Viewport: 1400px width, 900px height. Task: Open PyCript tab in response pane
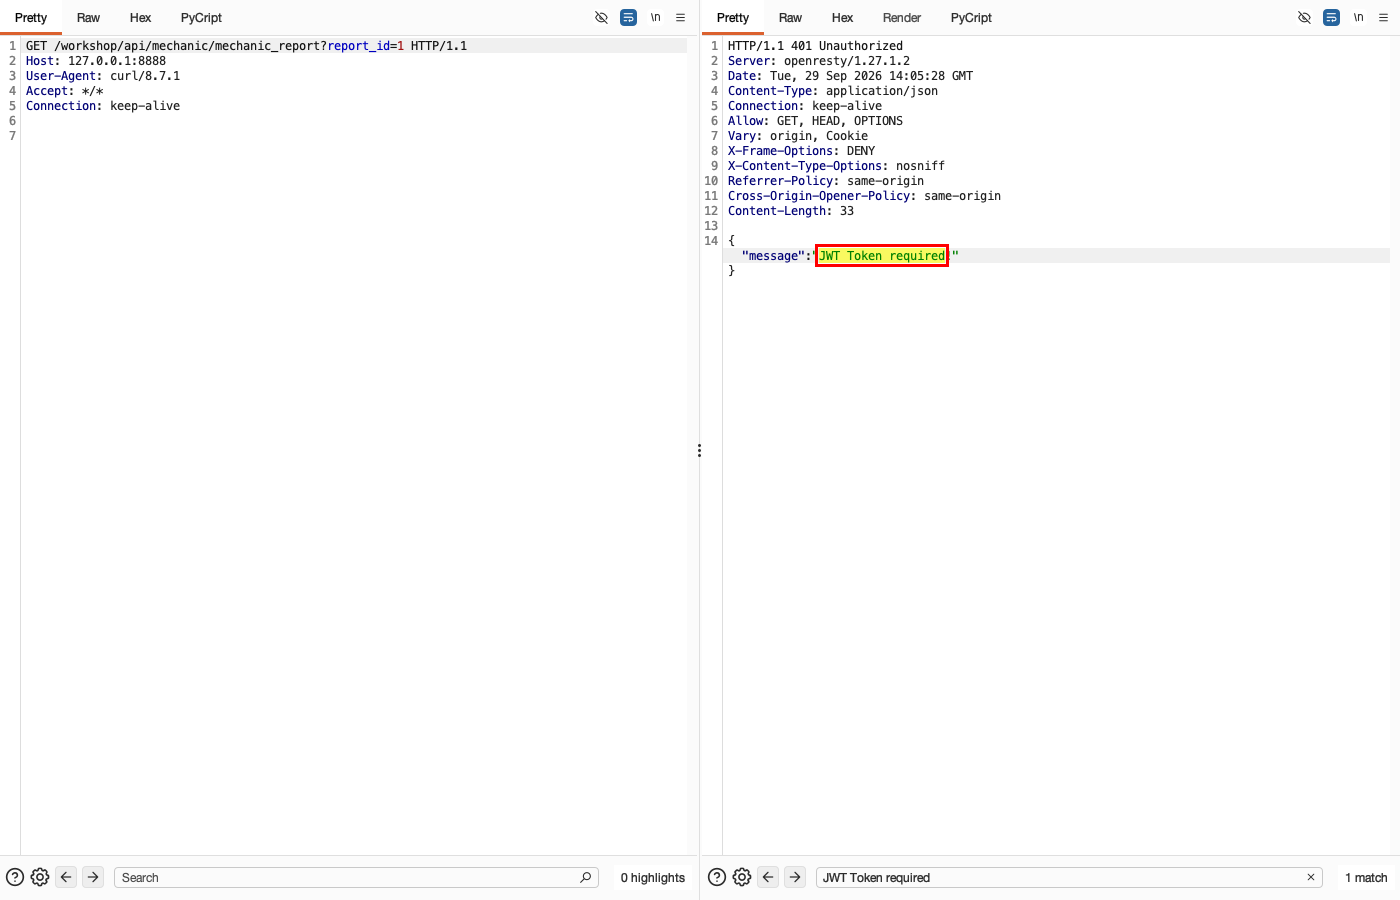[x=971, y=18]
